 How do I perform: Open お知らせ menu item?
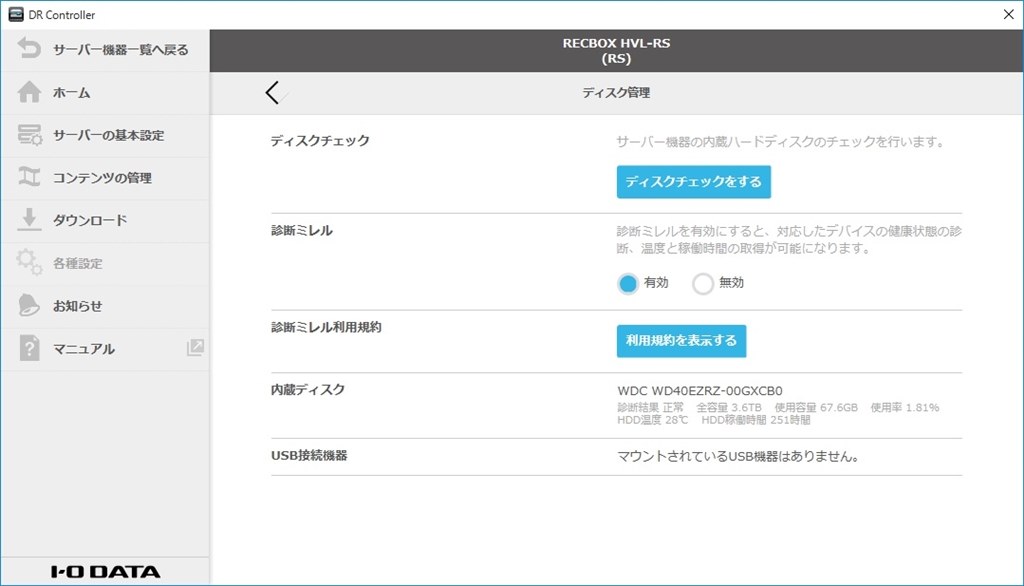[105, 306]
